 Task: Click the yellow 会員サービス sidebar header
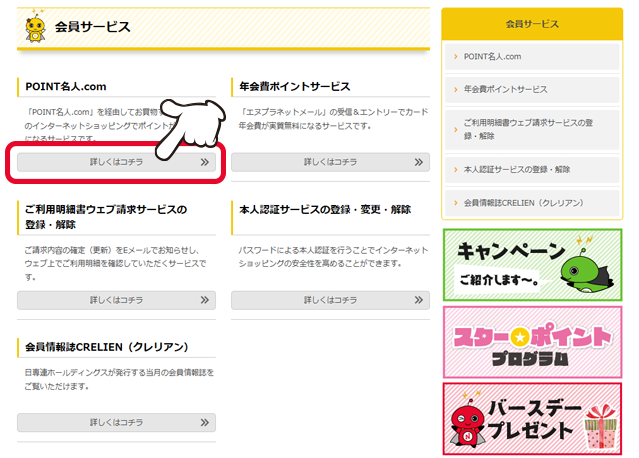pyautogui.click(x=532, y=24)
